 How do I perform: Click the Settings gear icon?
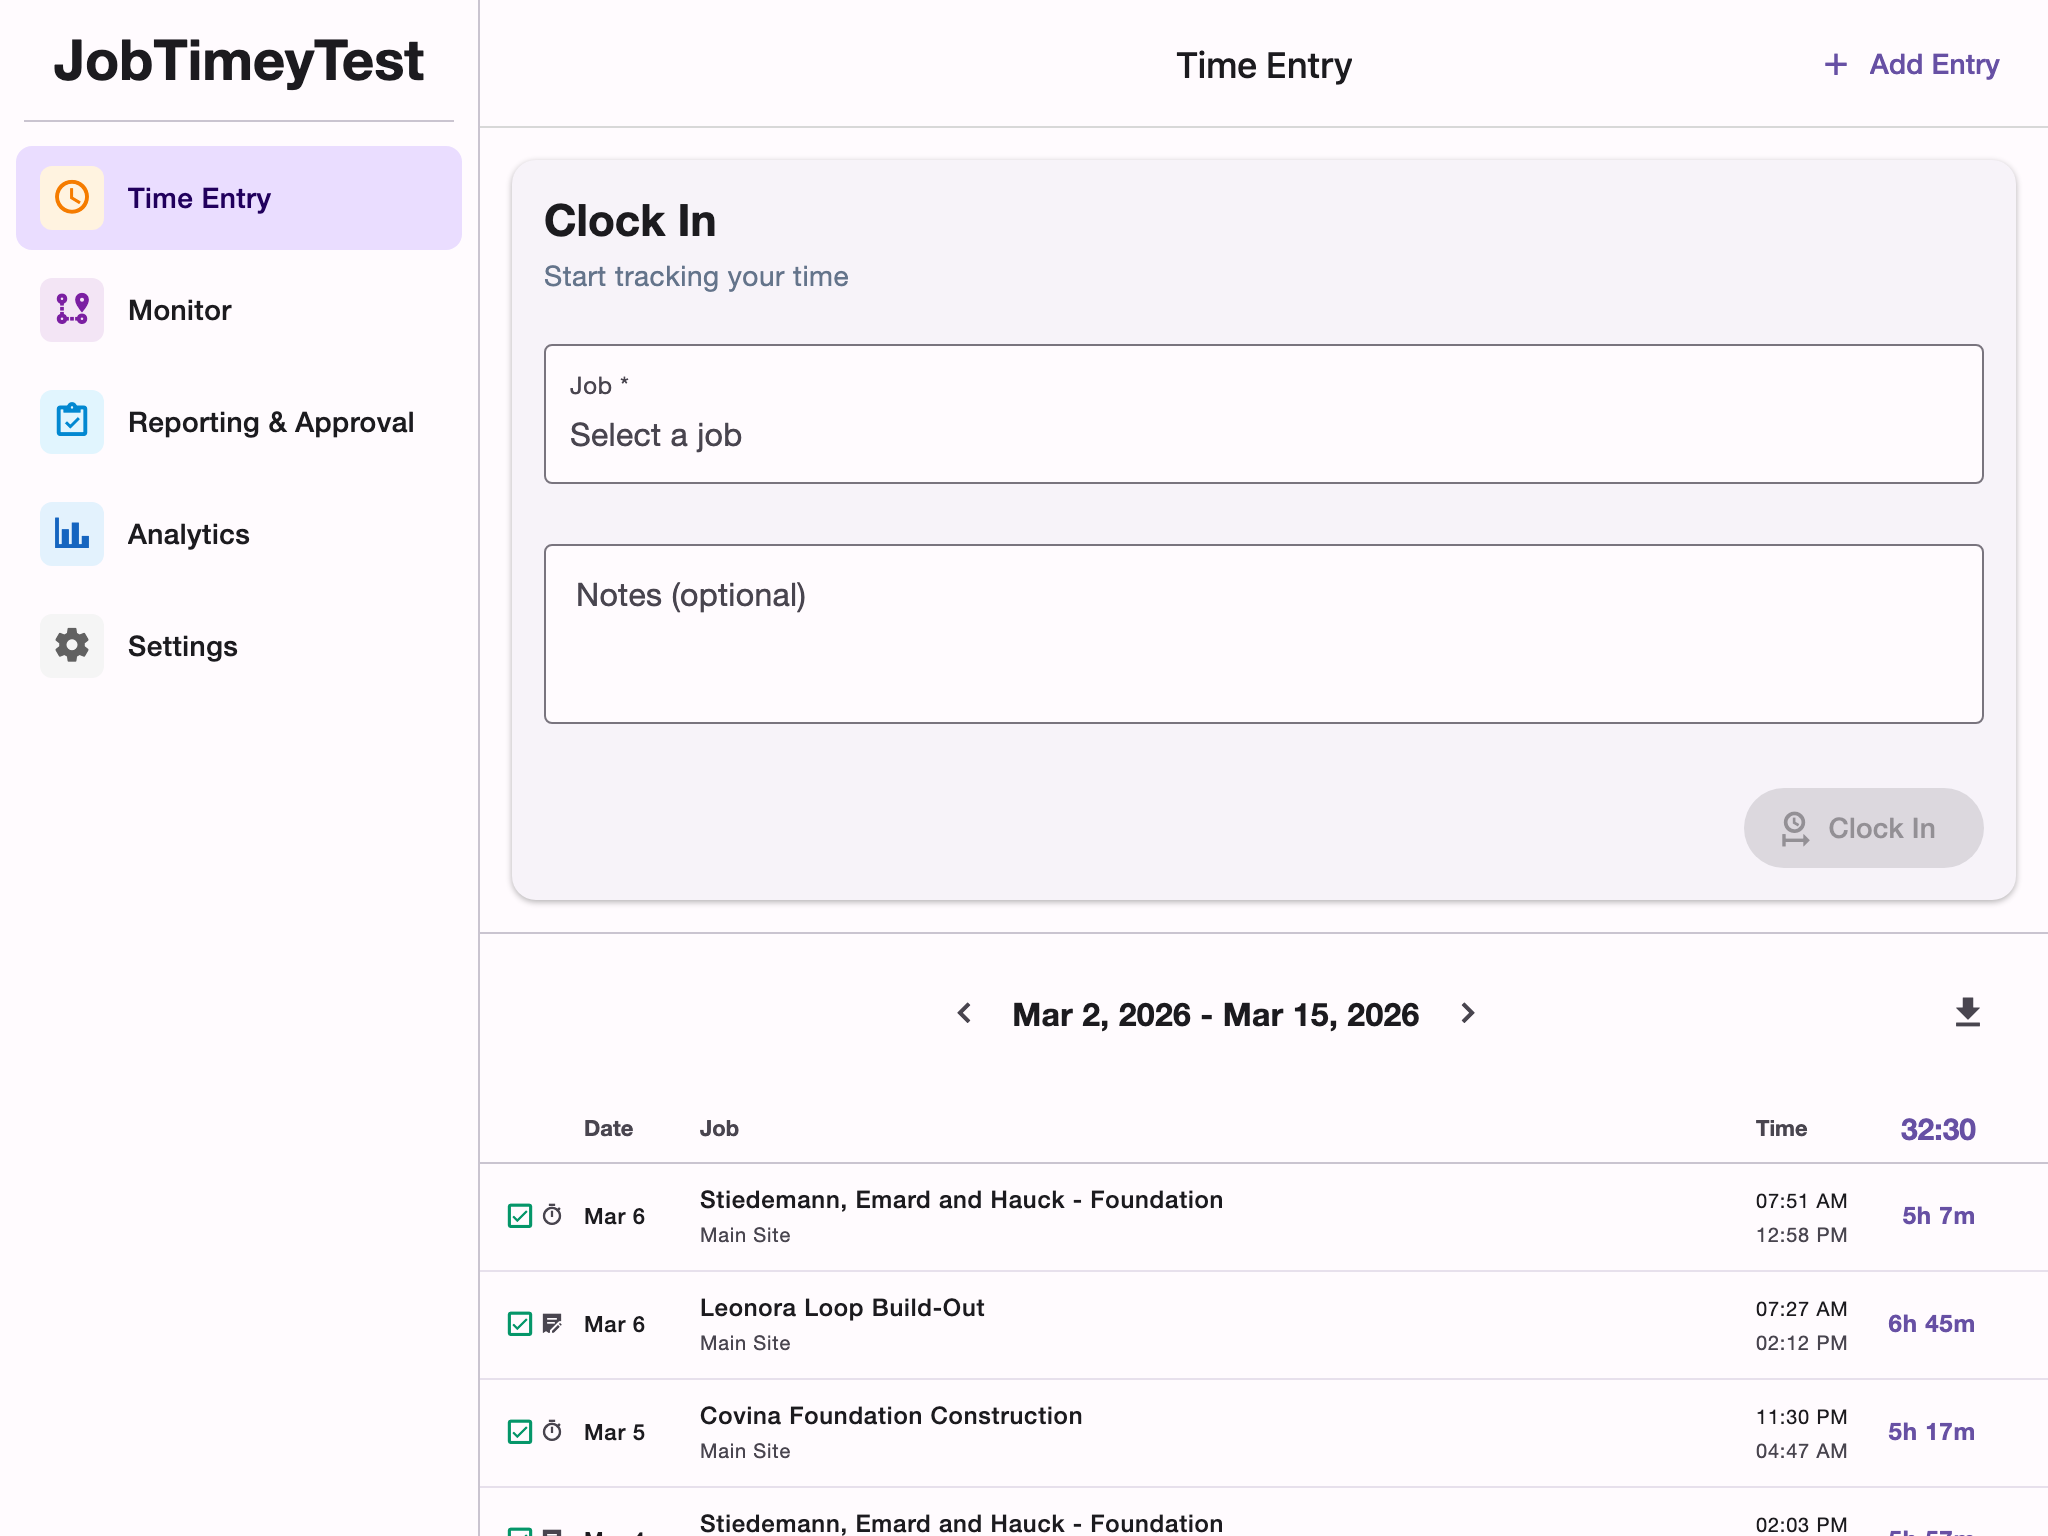click(x=71, y=646)
